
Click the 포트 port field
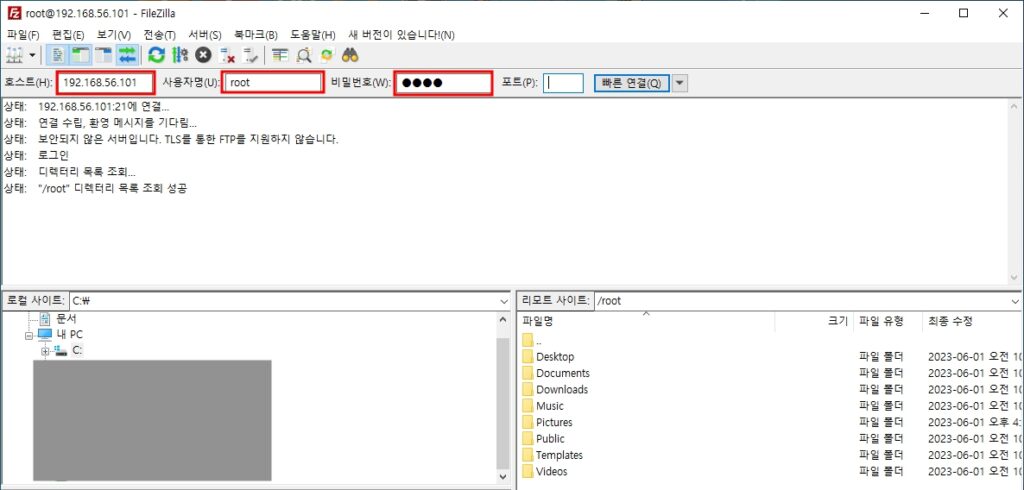(x=564, y=83)
